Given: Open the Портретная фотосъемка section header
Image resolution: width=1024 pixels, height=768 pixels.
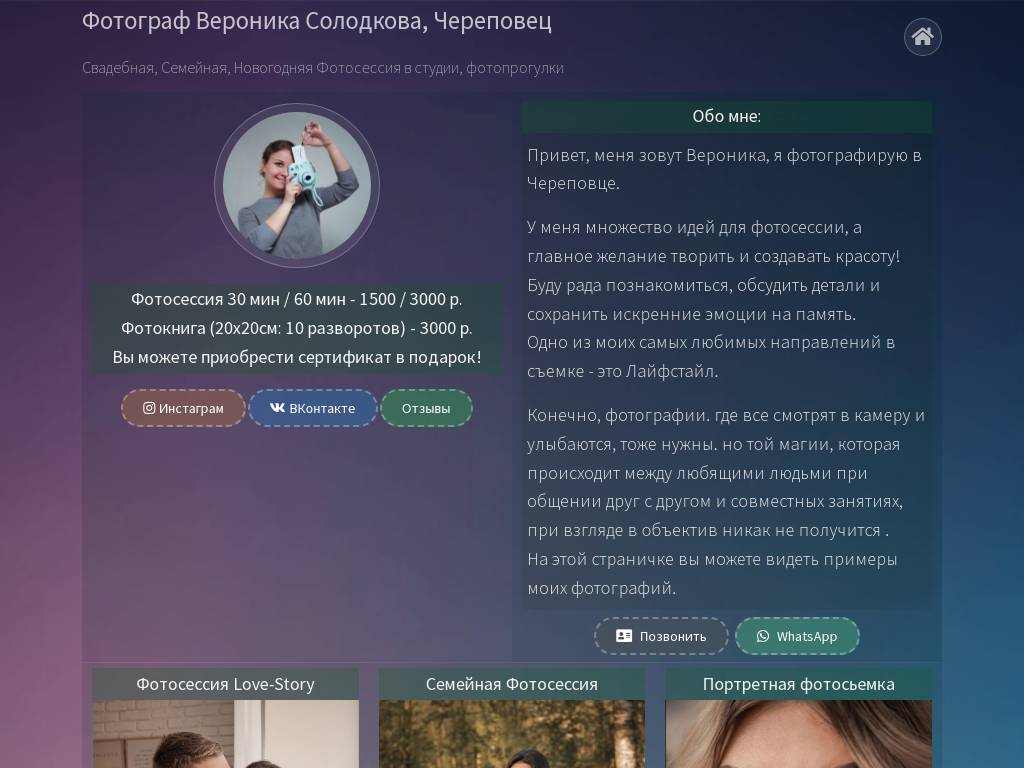Looking at the screenshot, I should (x=798, y=684).
